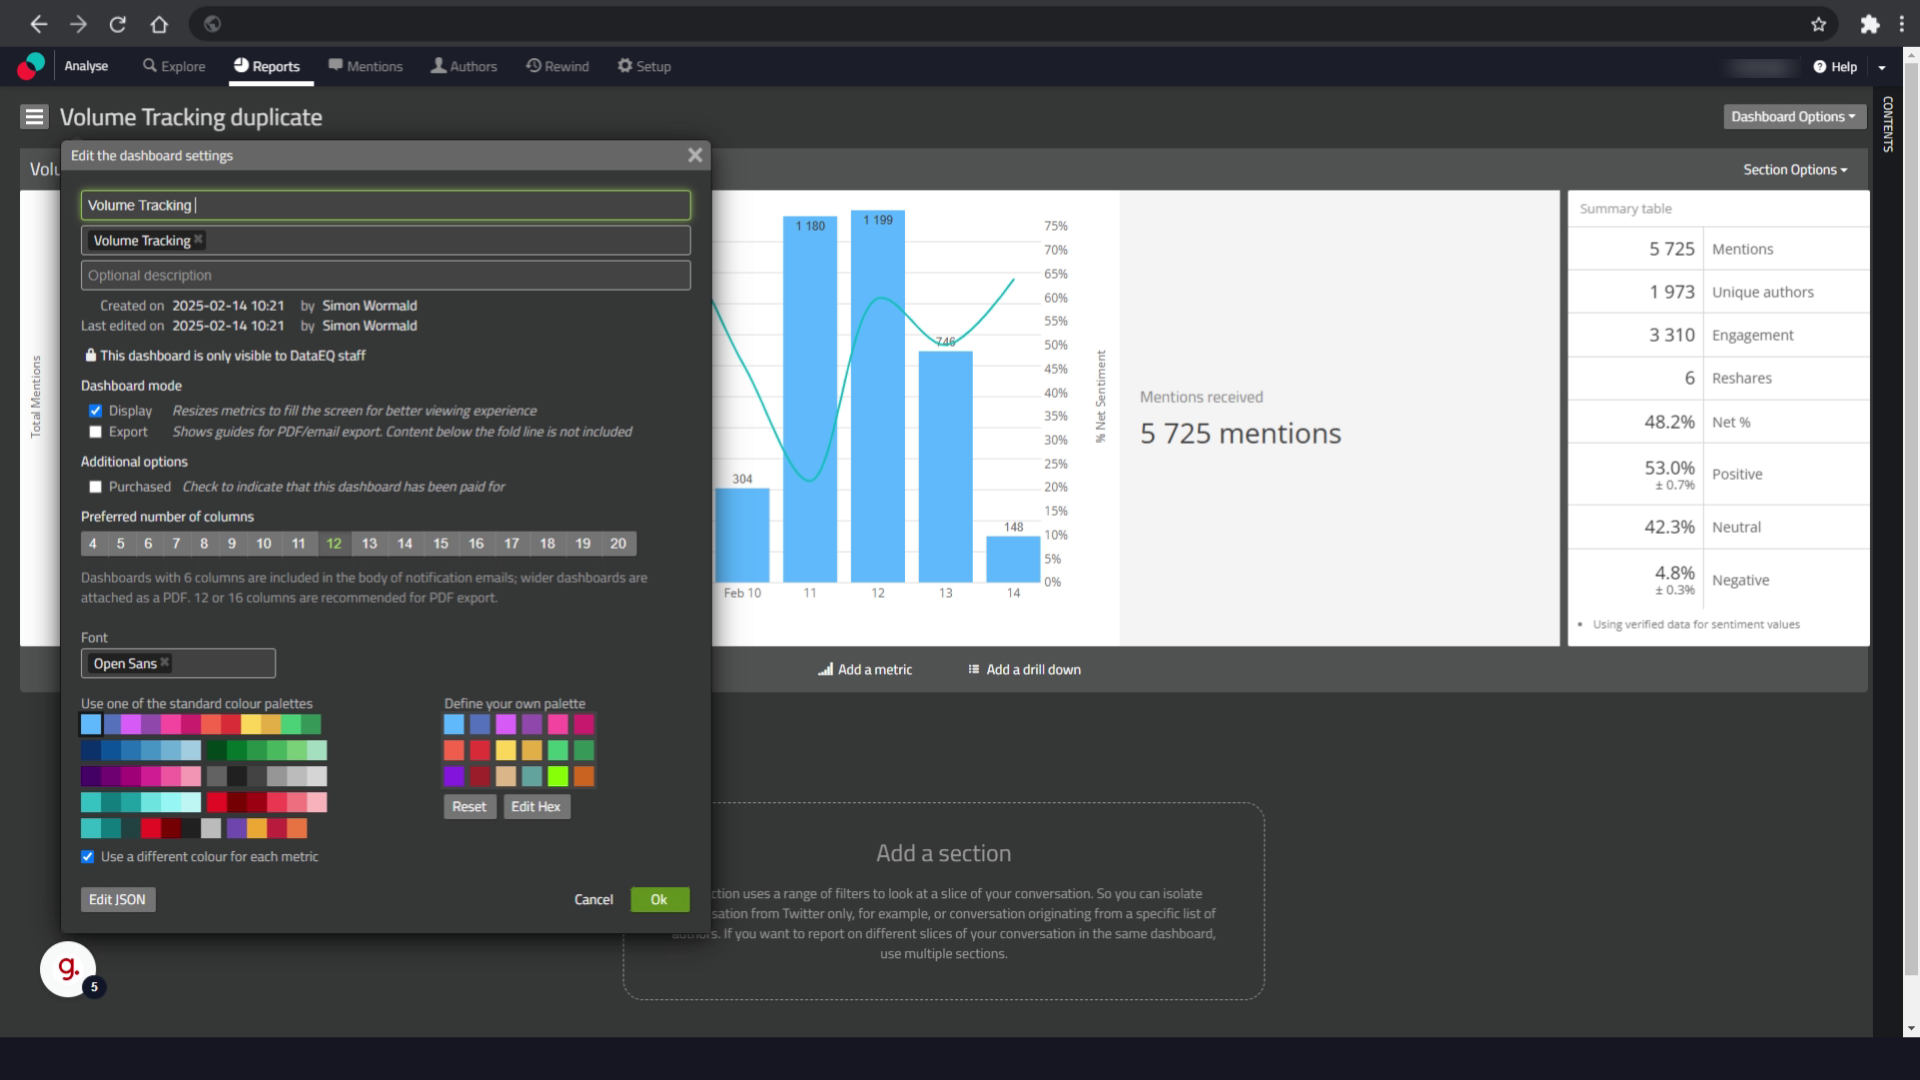Screen dimensions: 1920x1080
Task: Click the Brandseye logo icon
Action: 31,66
